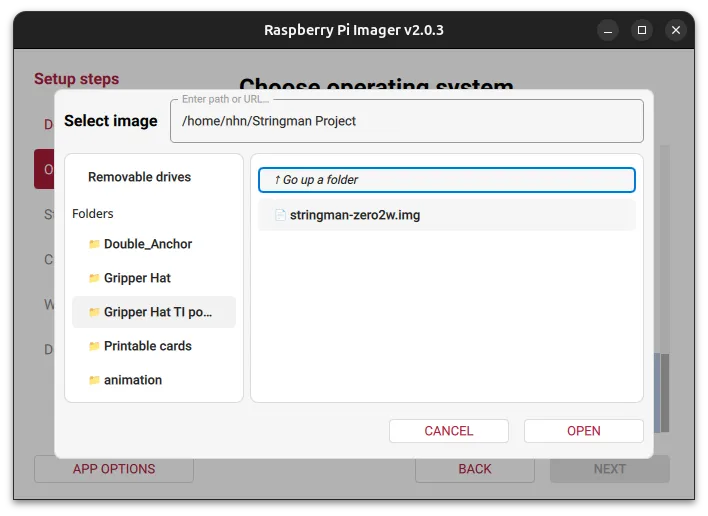Maximize the Raspberry Pi Imager window
The height and width of the screenshot is (516, 708).
pyautogui.click(x=642, y=30)
